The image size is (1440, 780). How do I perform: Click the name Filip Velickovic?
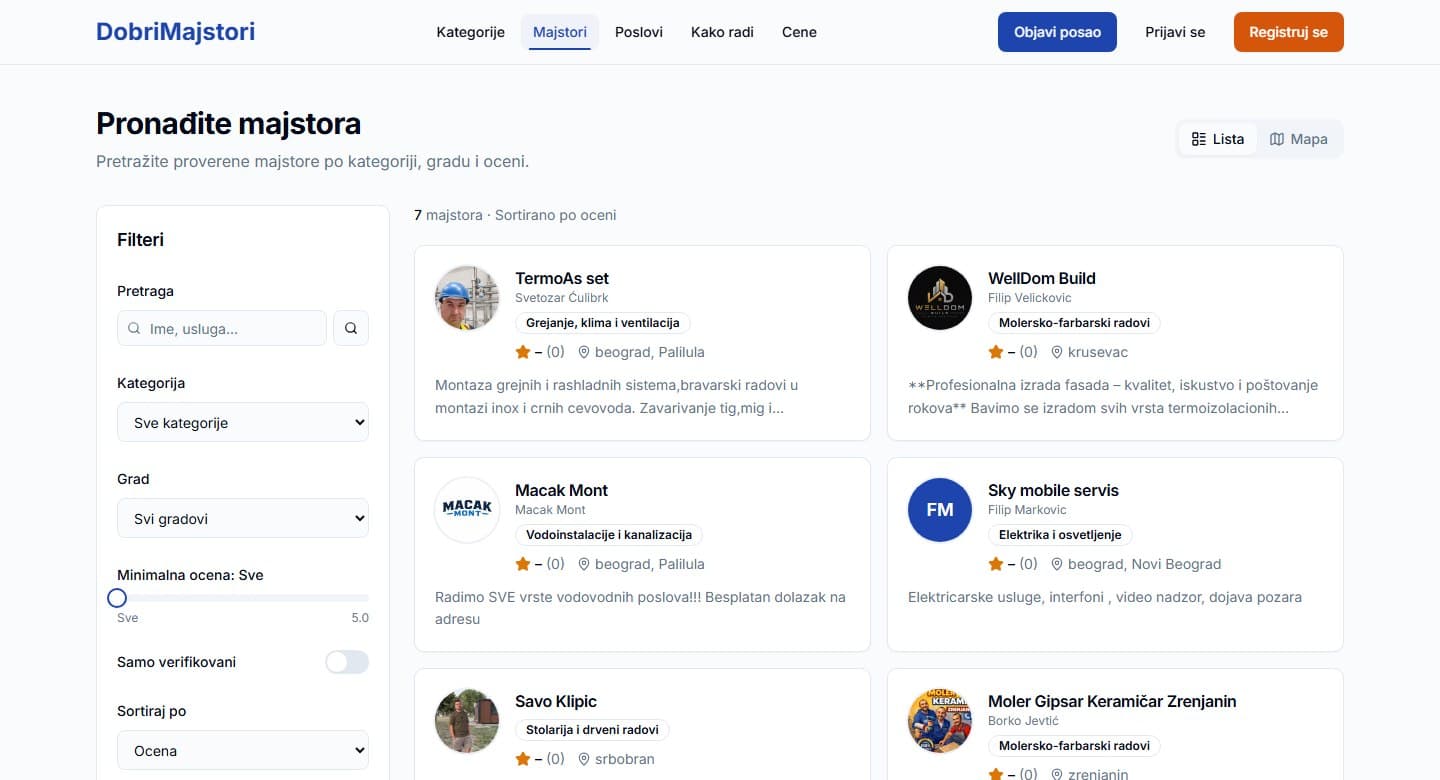pos(1030,298)
